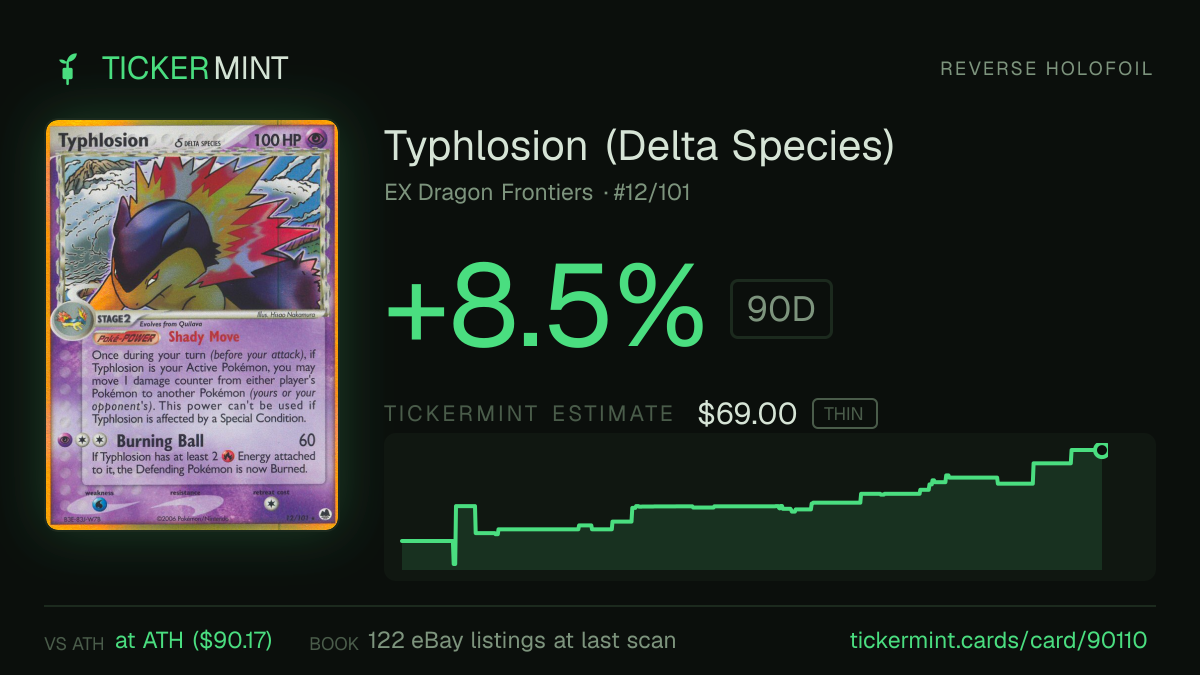Click the Typhlosion (Delta Species) title
Image resolution: width=1200 pixels, height=675 pixels.
pyautogui.click(x=639, y=147)
